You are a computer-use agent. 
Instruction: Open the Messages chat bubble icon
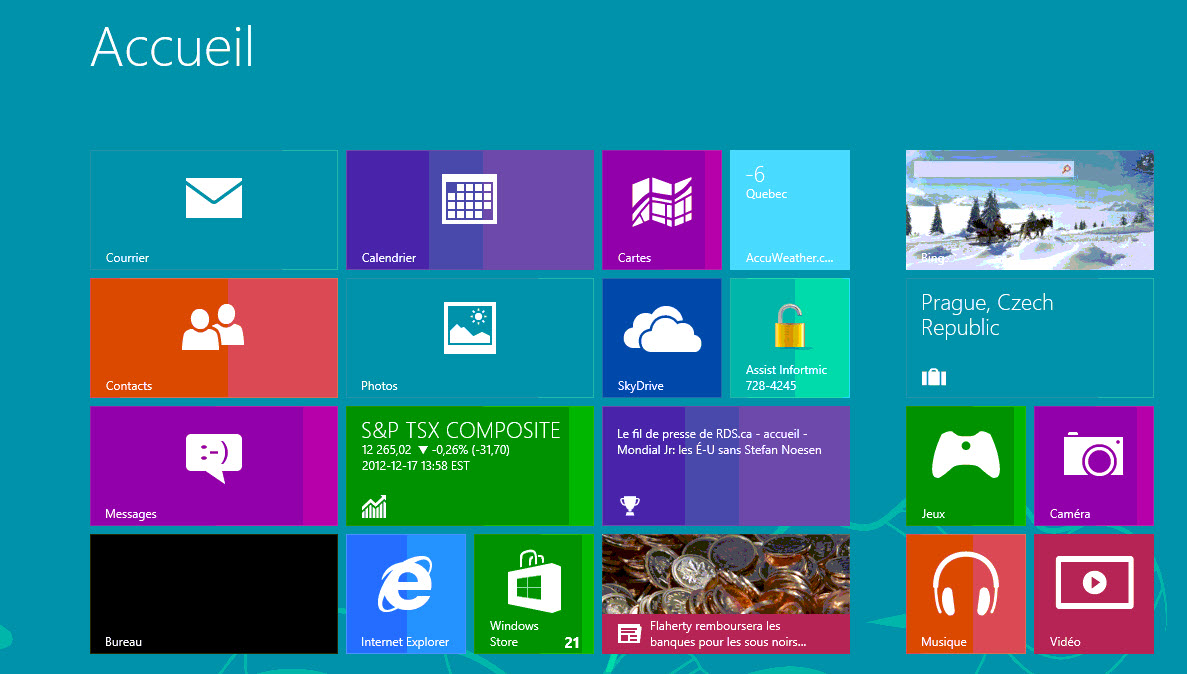(x=214, y=457)
